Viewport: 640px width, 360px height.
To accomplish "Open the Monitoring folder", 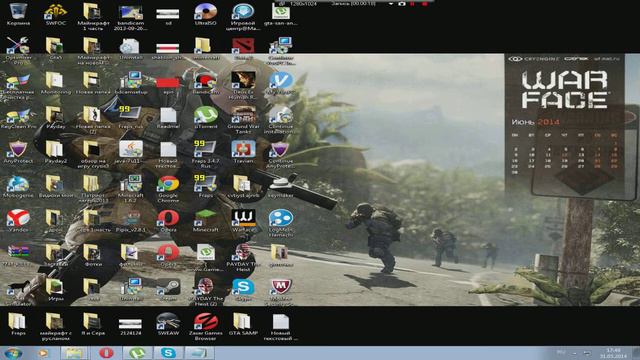I will [x=55, y=82].
